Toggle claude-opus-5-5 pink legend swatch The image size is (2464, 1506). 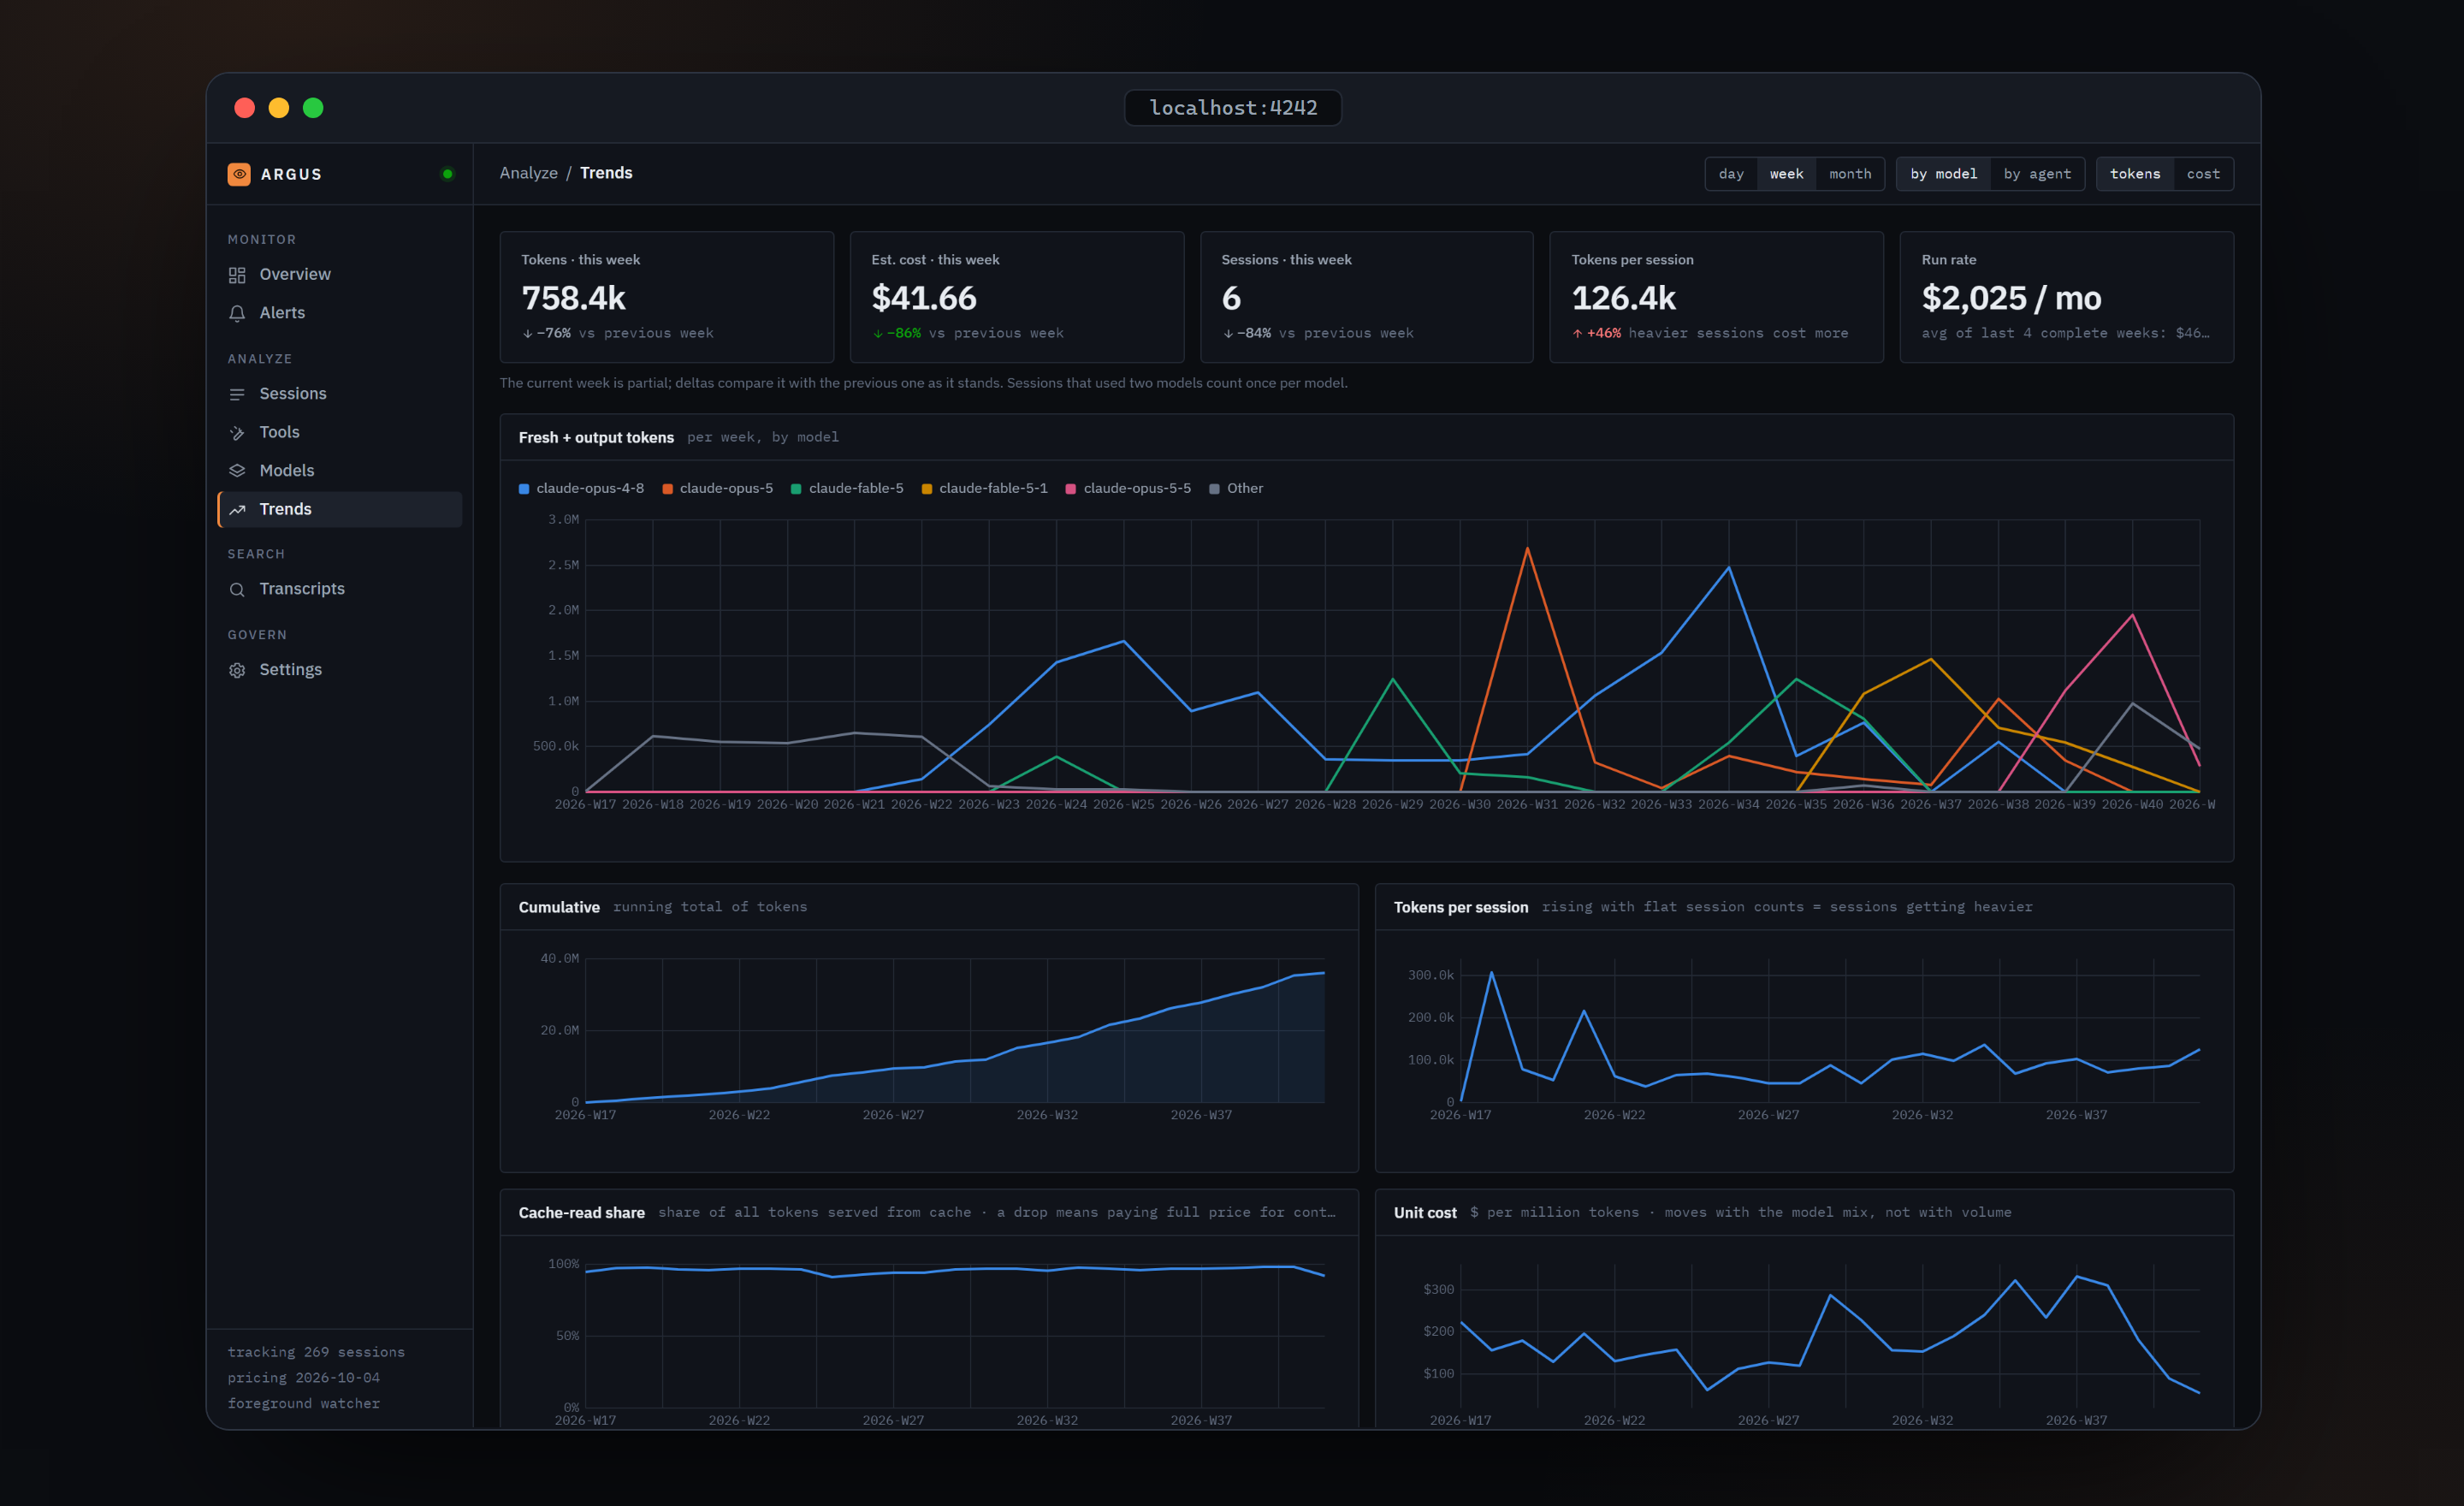(x=1071, y=489)
